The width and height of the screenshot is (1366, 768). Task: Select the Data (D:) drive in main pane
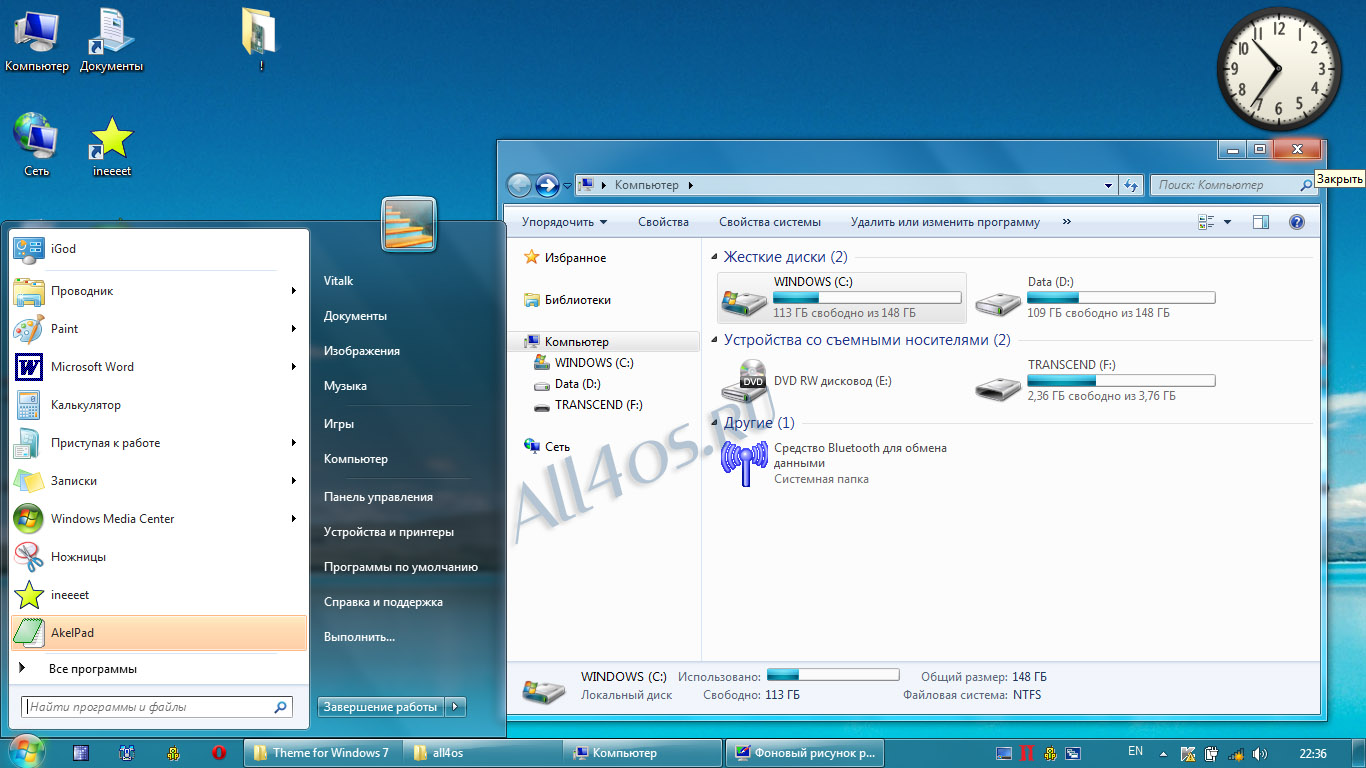(1096, 298)
